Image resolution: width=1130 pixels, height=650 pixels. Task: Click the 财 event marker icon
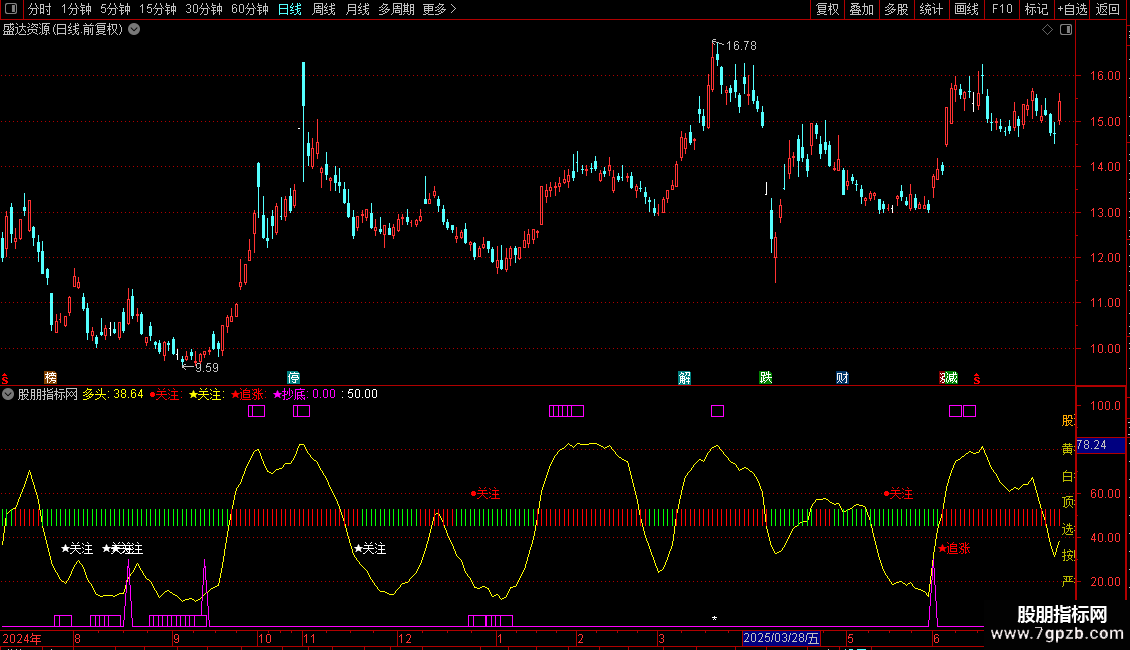pyautogui.click(x=842, y=378)
